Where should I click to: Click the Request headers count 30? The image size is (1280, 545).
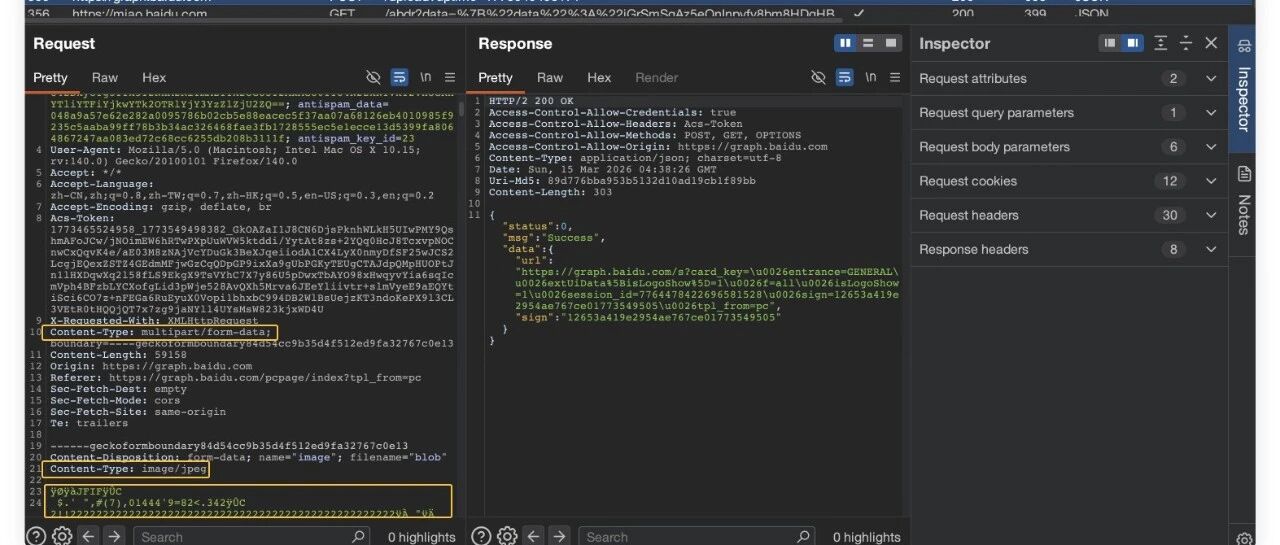[1171, 215]
